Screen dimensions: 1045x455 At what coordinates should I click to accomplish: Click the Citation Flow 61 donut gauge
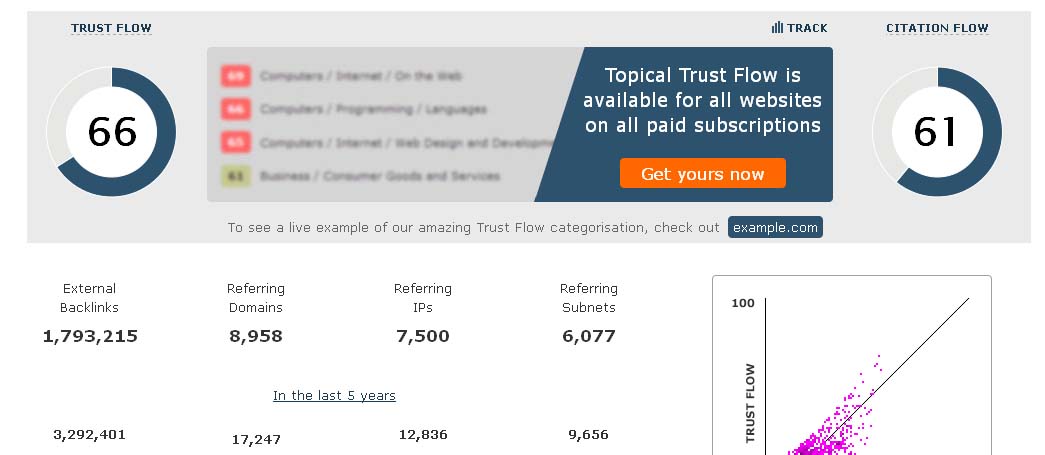click(x=937, y=132)
